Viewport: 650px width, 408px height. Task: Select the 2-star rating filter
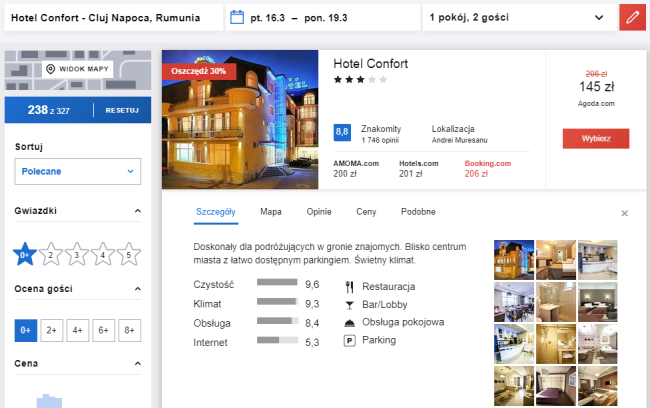coord(51,255)
